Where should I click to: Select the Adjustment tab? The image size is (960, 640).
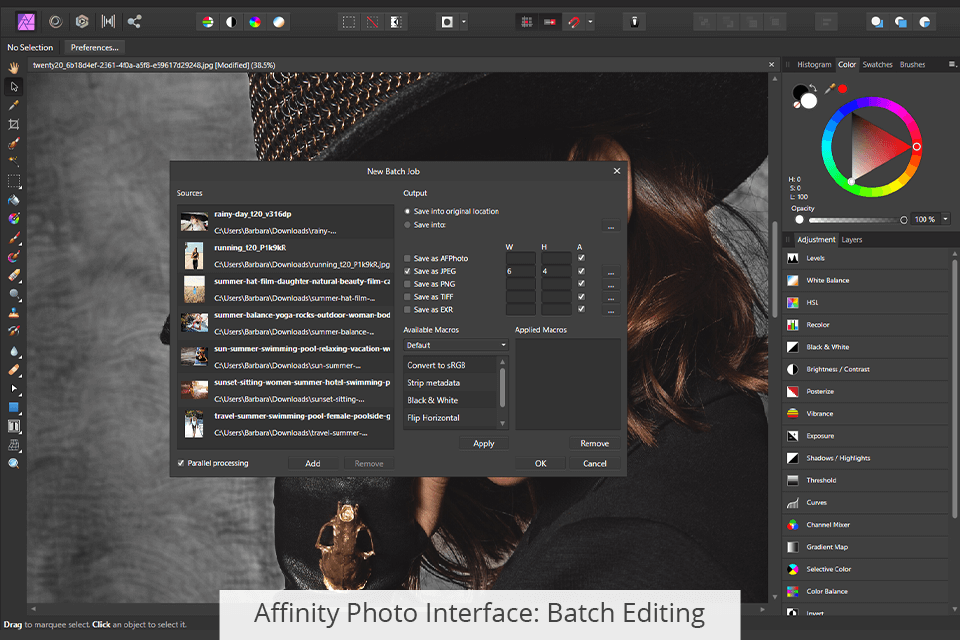click(x=816, y=239)
